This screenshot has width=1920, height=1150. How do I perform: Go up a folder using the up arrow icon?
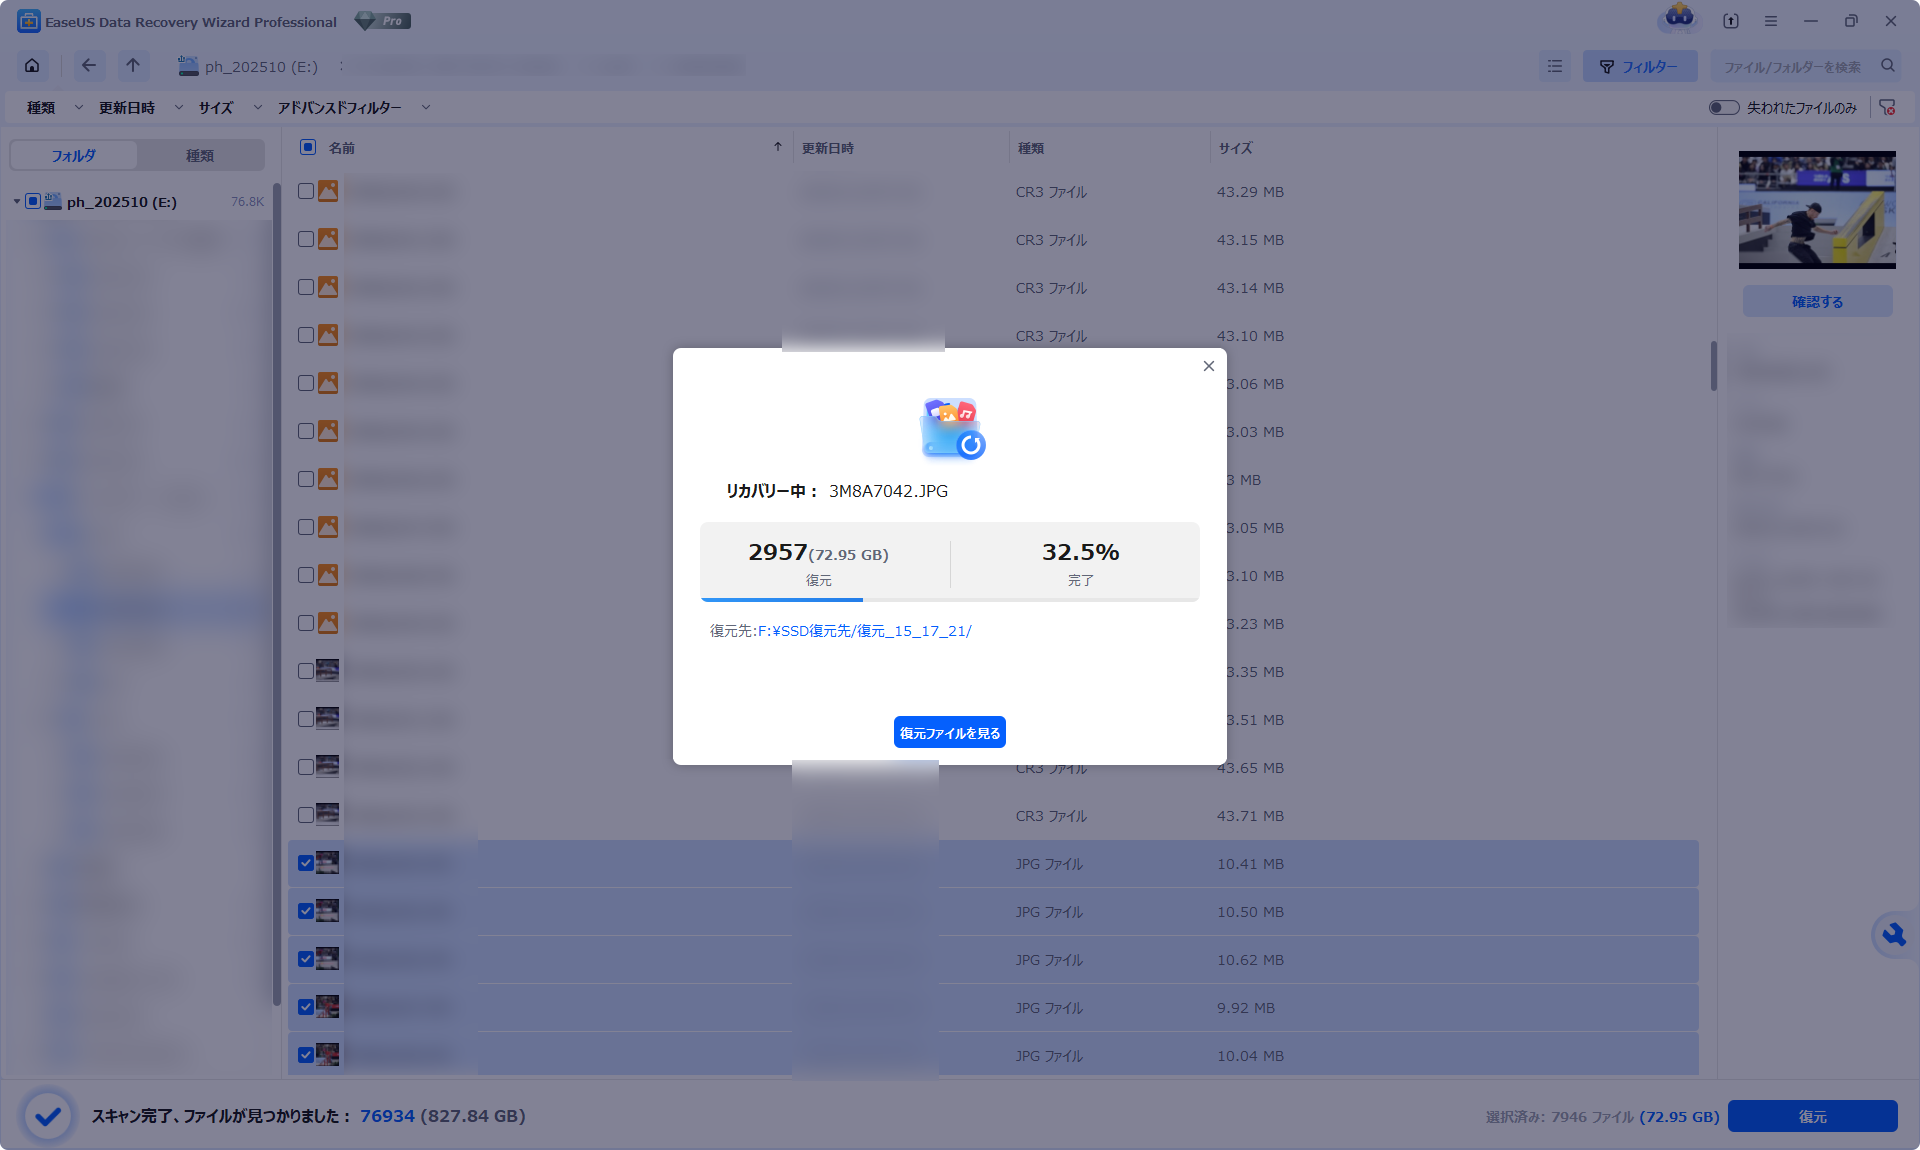pyautogui.click(x=132, y=65)
